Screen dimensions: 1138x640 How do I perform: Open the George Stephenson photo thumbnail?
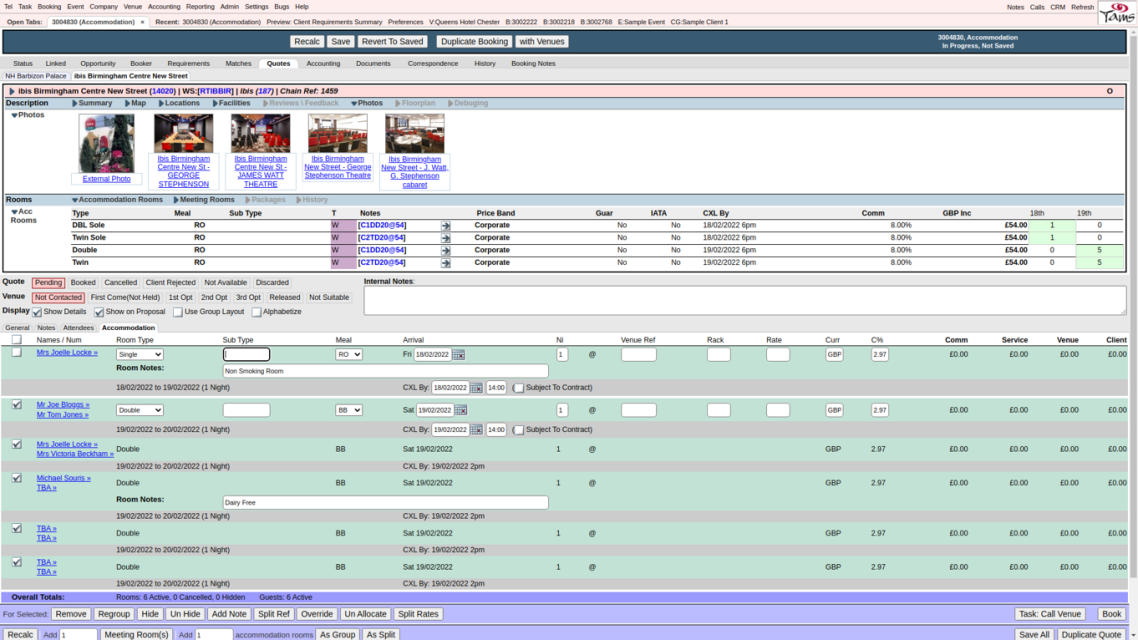[x=183, y=133]
